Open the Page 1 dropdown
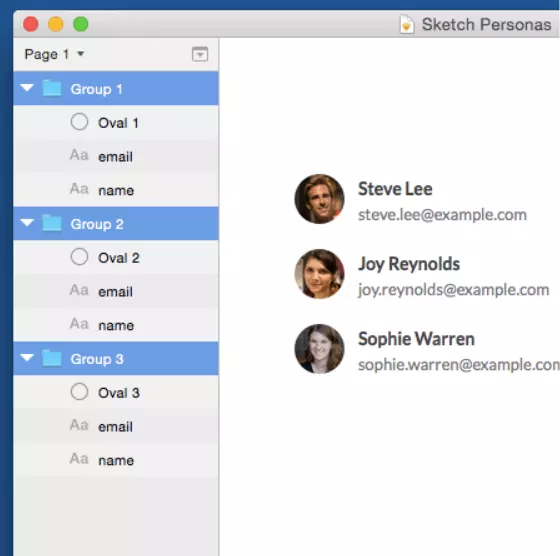The width and height of the screenshot is (560, 556). [54, 54]
